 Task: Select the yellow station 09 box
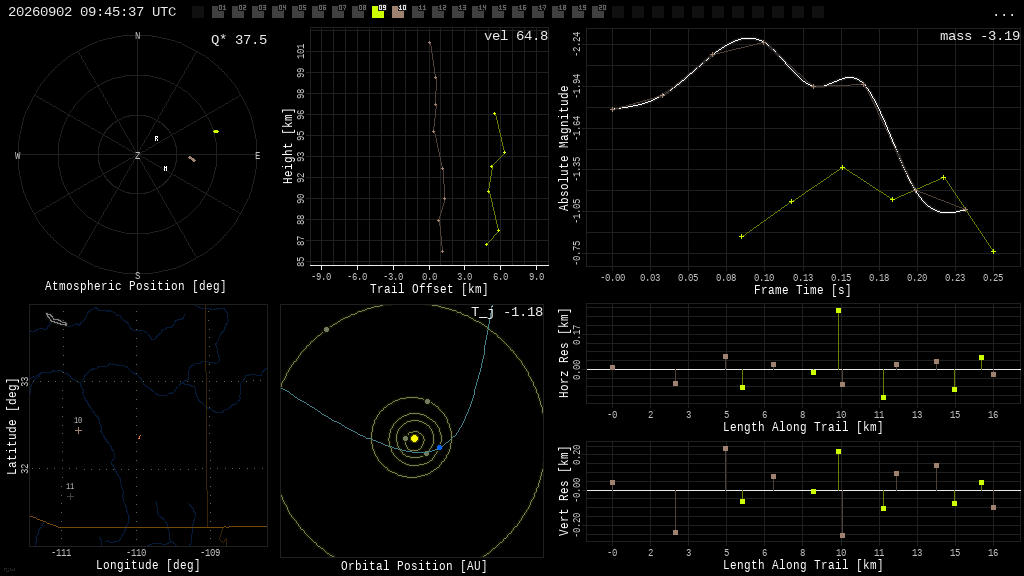click(378, 12)
